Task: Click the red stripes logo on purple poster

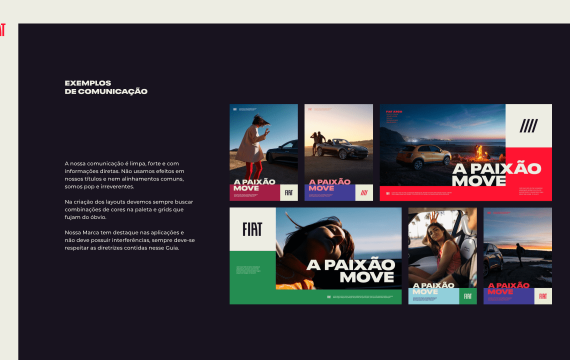Action: click(x=364, y=193)
